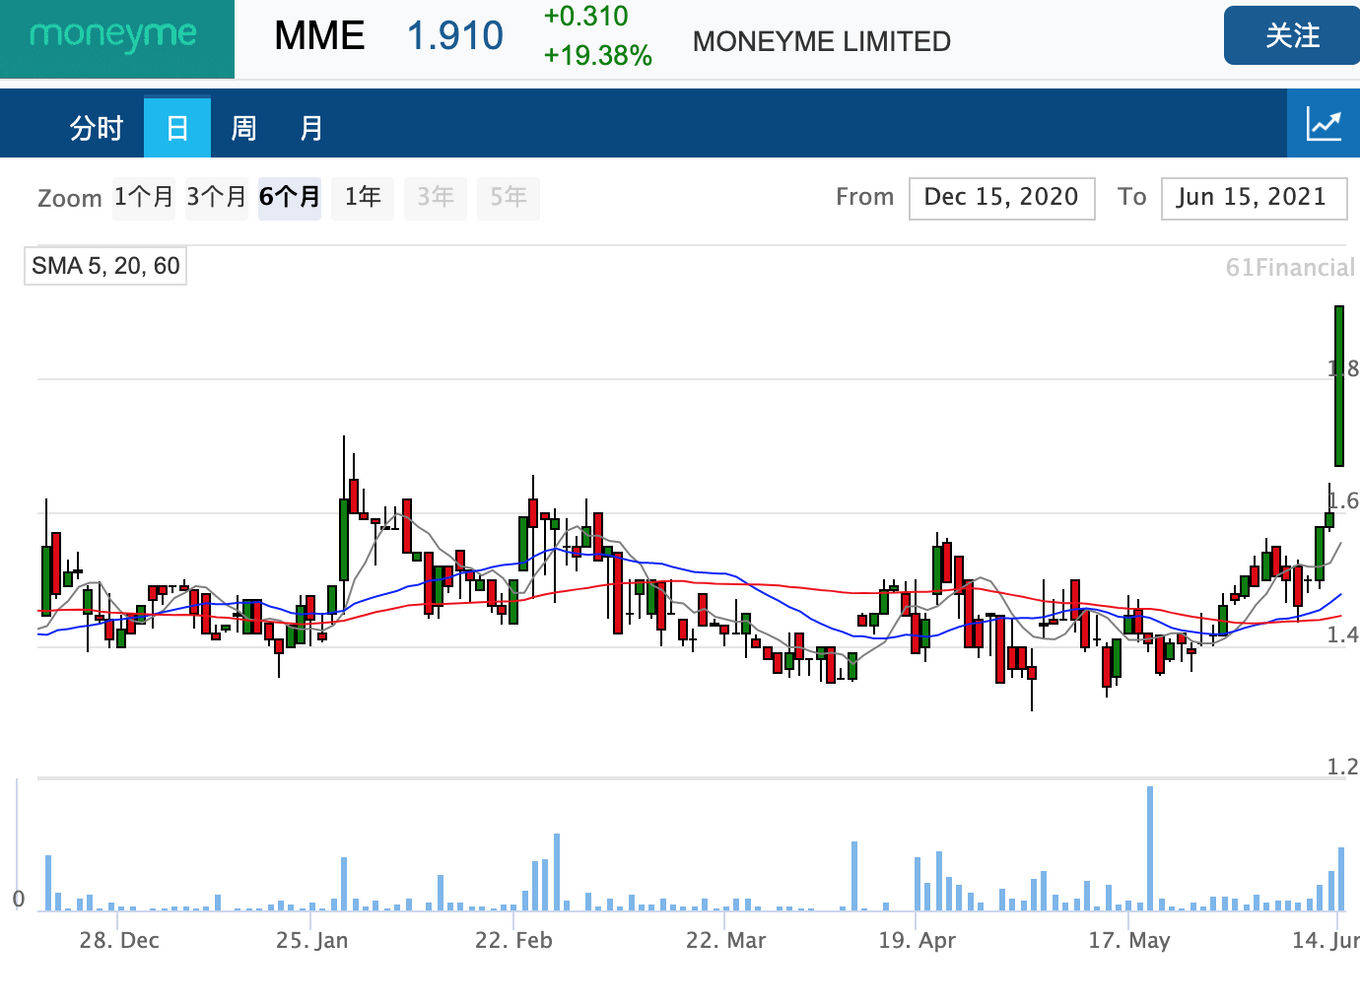Select the 6个月 zoom range

[x=290, y=197]
